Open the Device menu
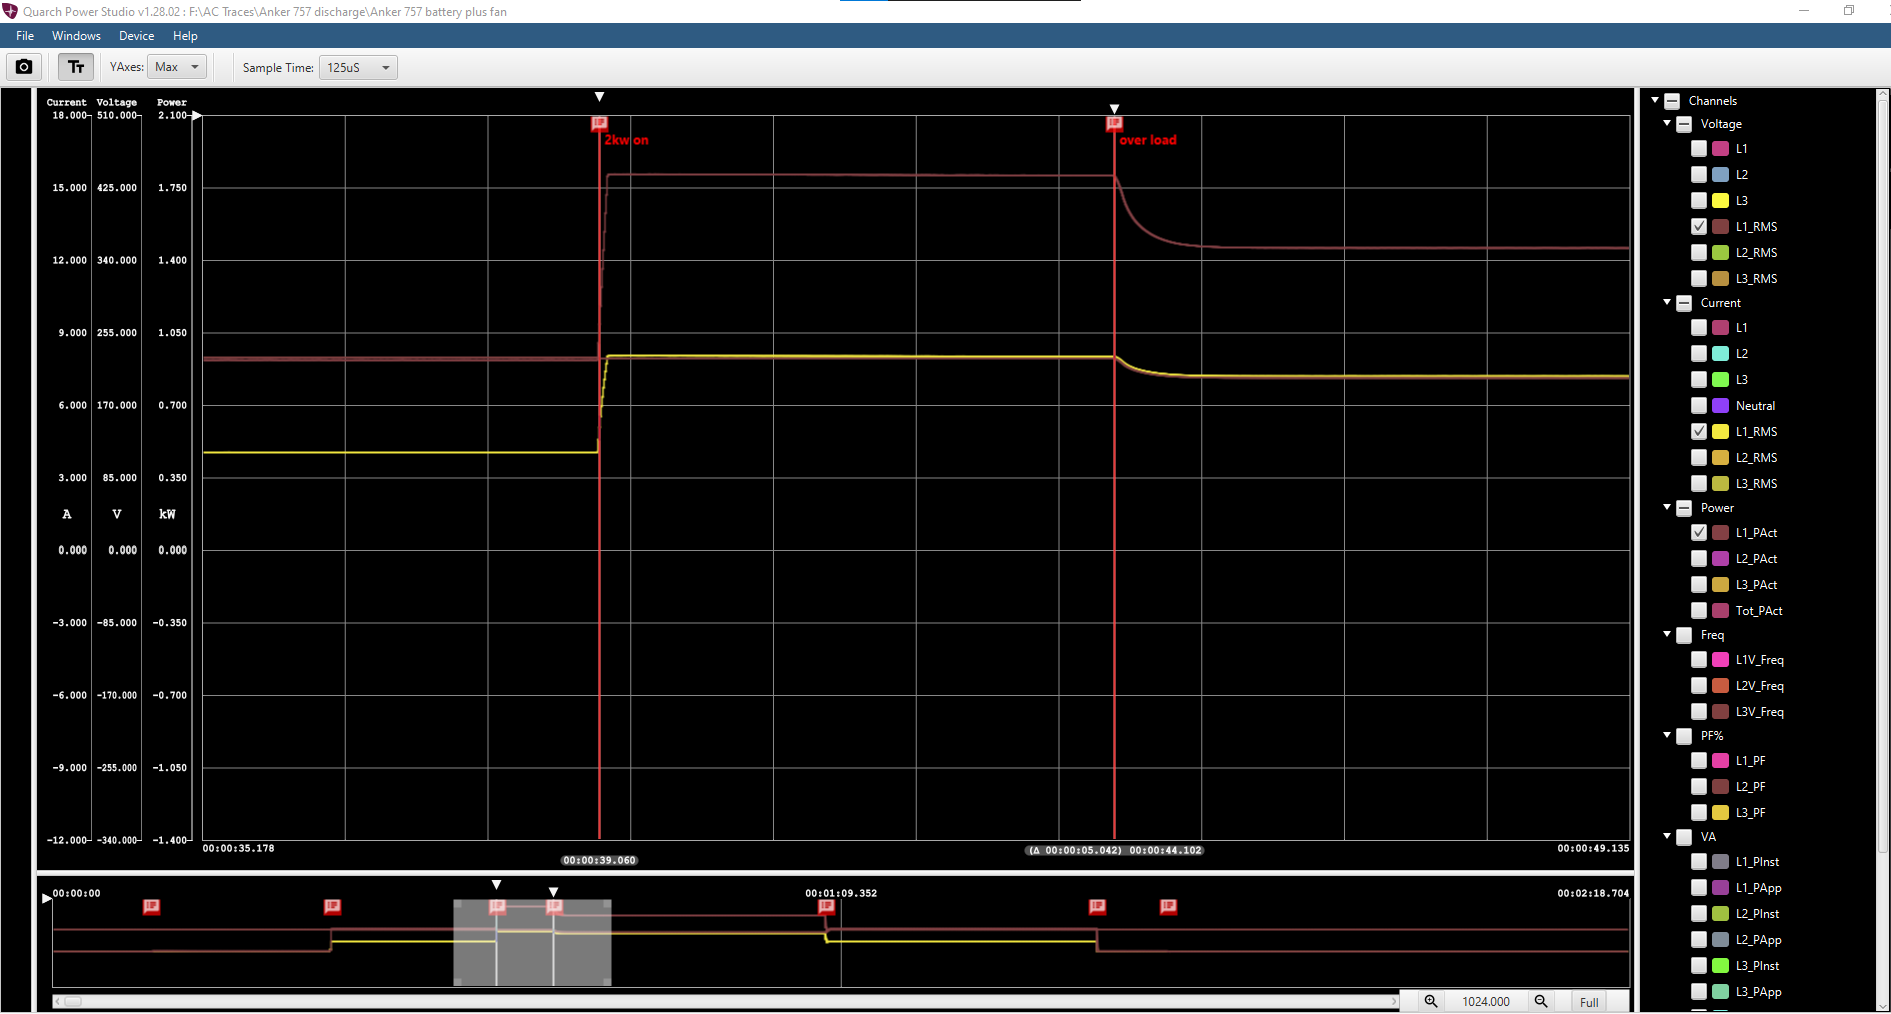This screenshot has height=1014, width=1891. click(136, 36)
